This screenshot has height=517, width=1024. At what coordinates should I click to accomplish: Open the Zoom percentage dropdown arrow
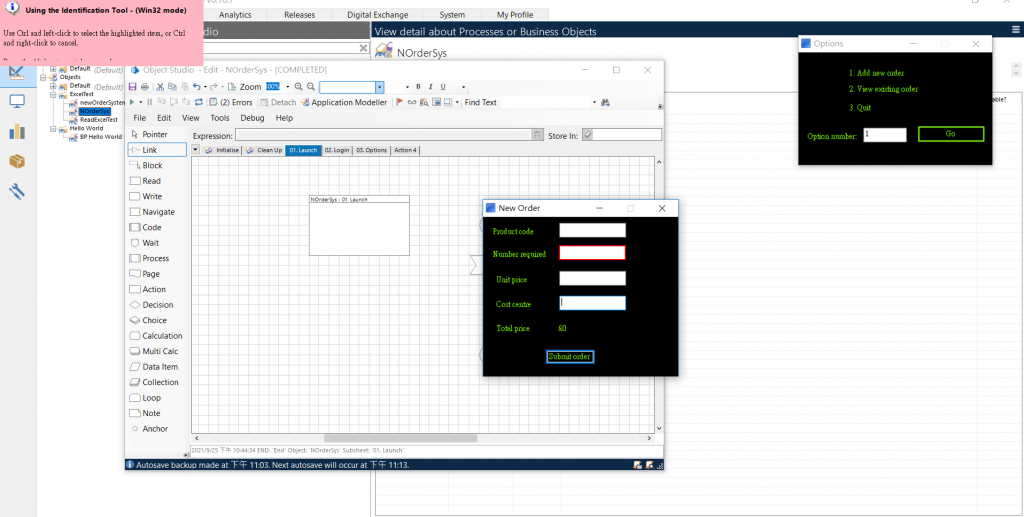coord(287,87)
